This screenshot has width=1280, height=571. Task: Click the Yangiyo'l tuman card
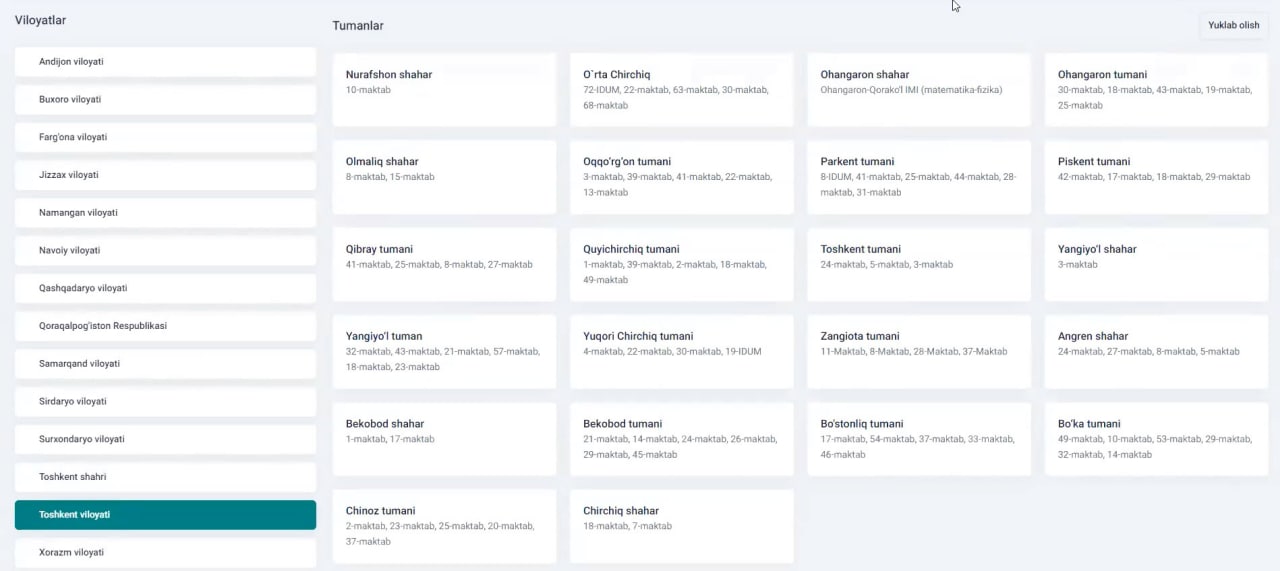[x=444, y=352]
